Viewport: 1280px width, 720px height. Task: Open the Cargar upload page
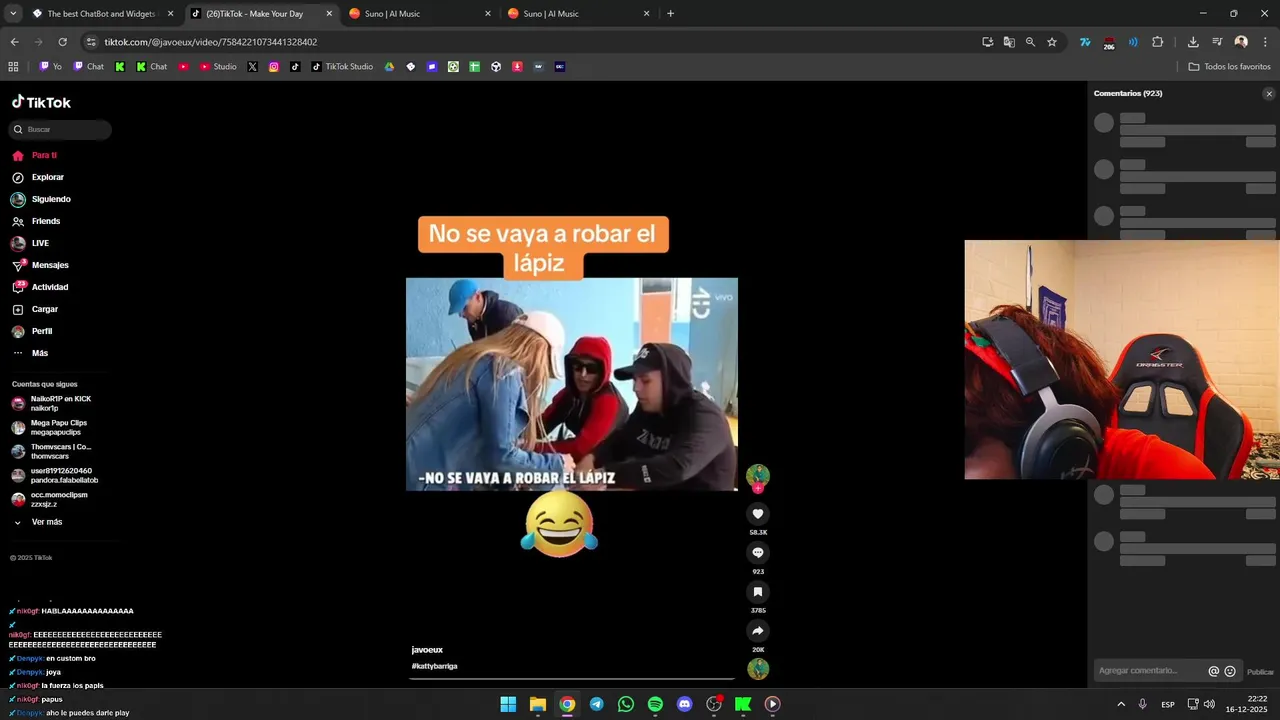pyautogui.click(x=45, y=310)
